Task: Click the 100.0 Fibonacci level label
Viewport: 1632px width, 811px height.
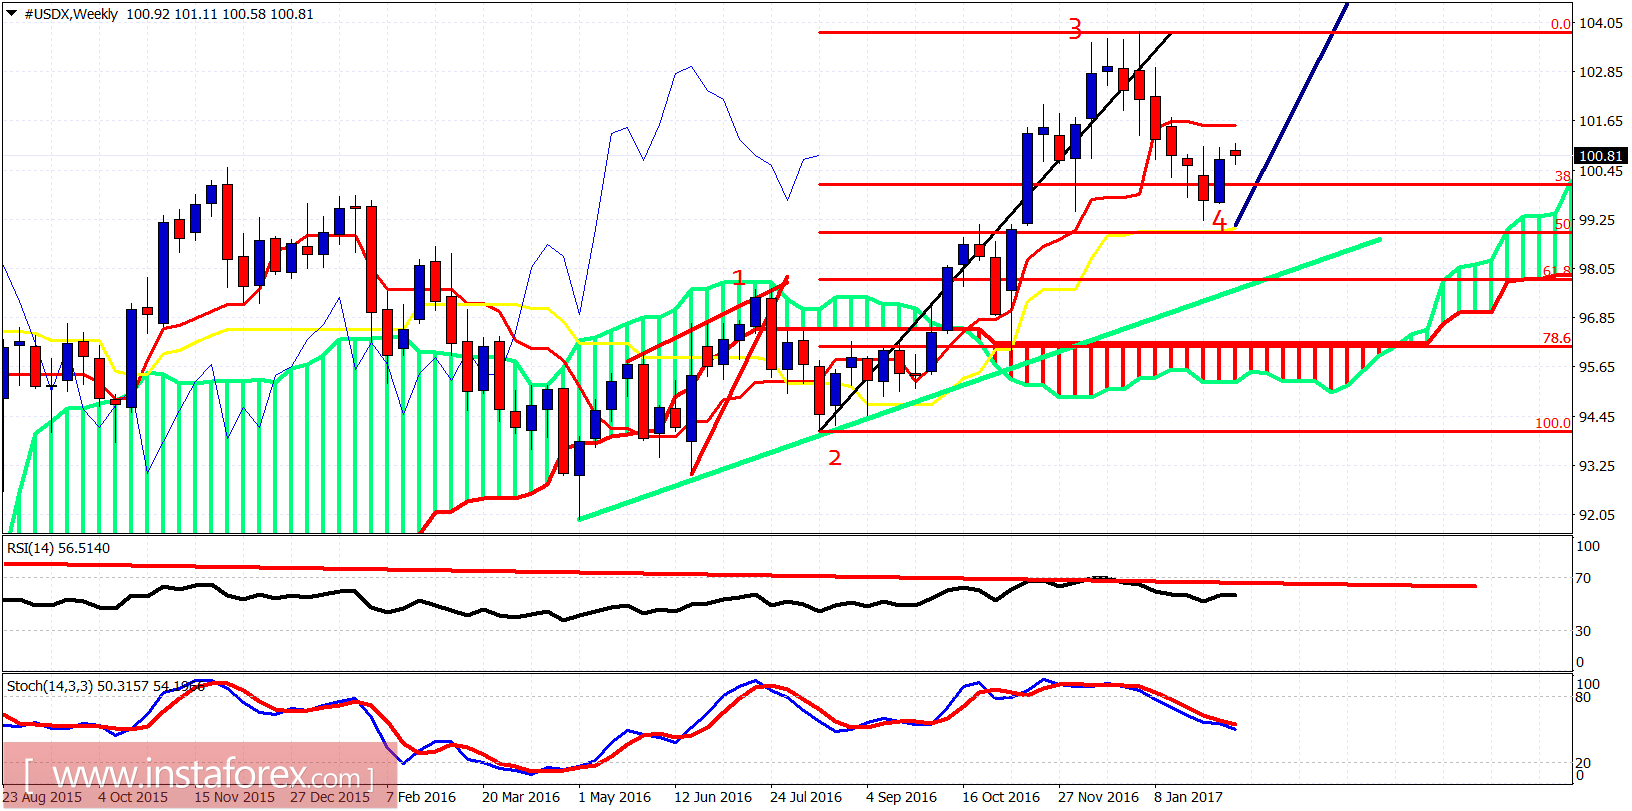Action: pos(1553,423)
